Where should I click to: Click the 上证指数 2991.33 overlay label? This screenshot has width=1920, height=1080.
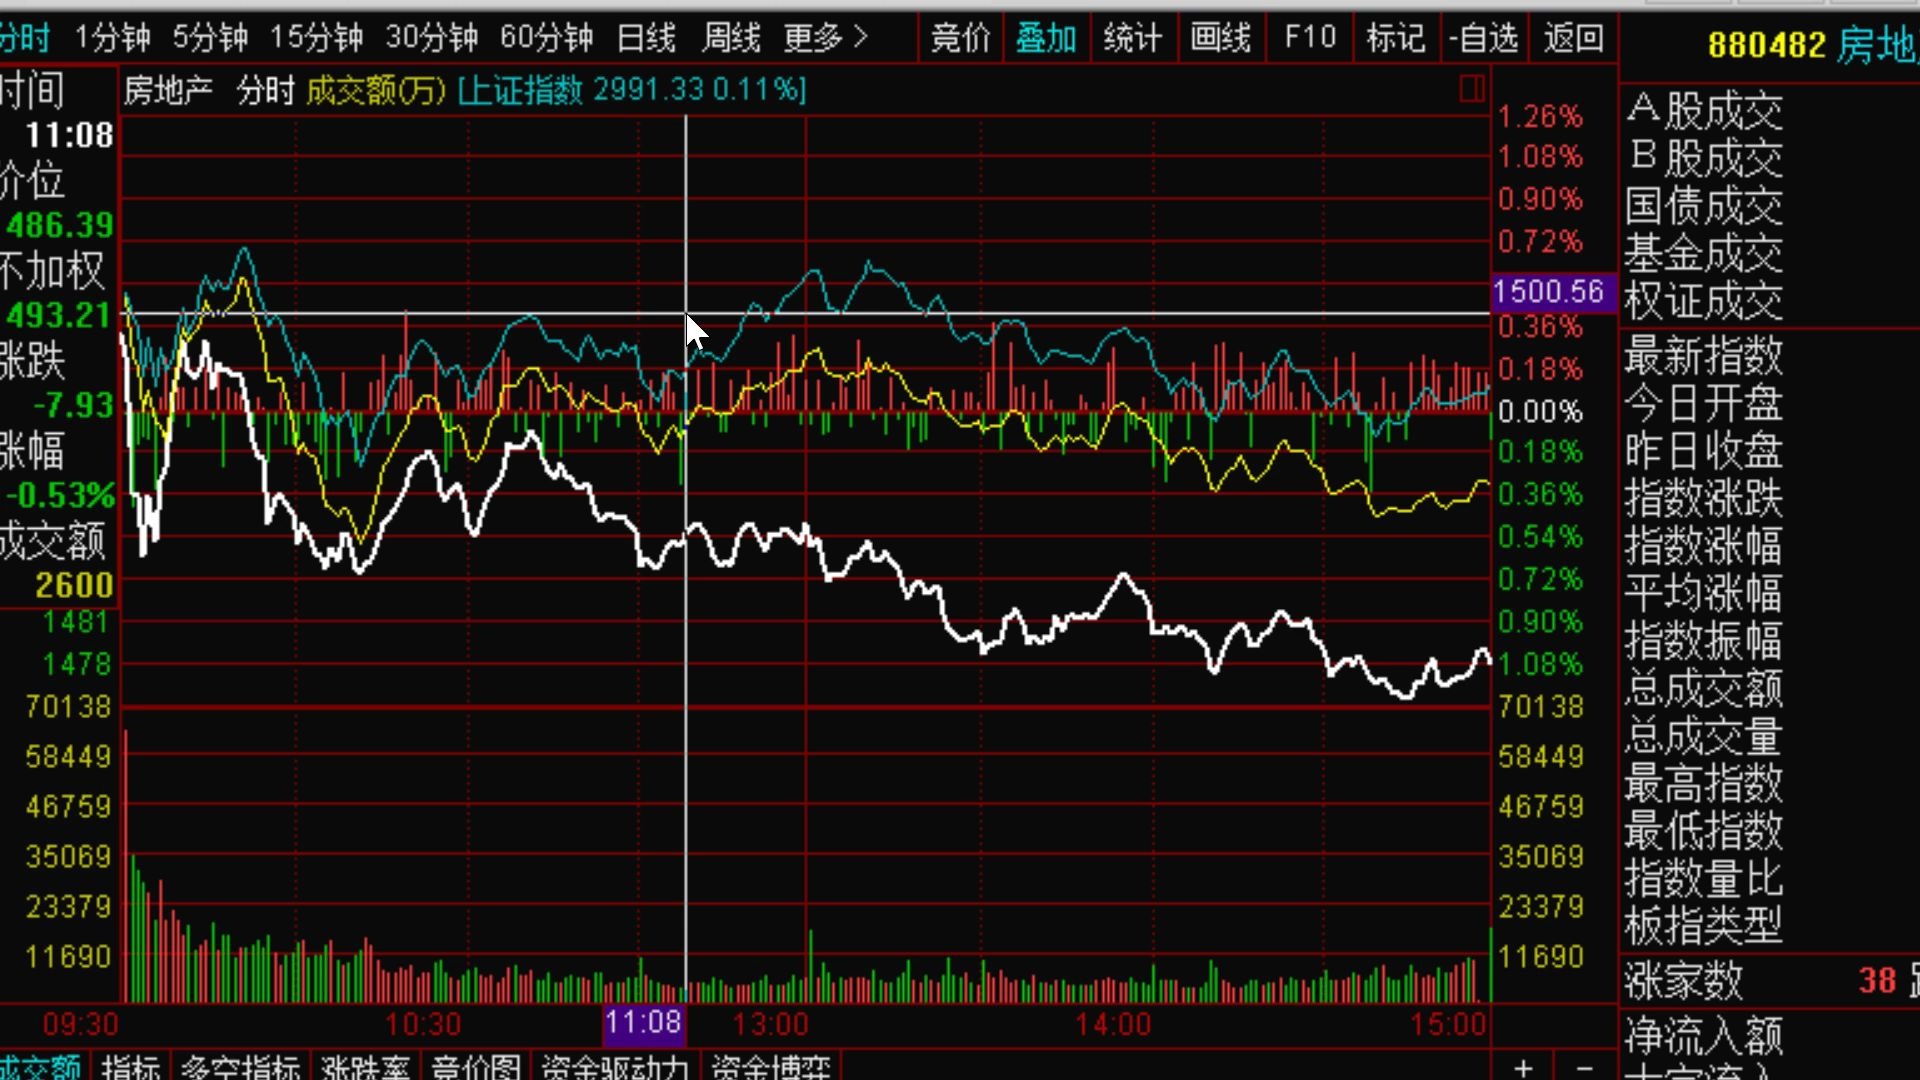631,90
